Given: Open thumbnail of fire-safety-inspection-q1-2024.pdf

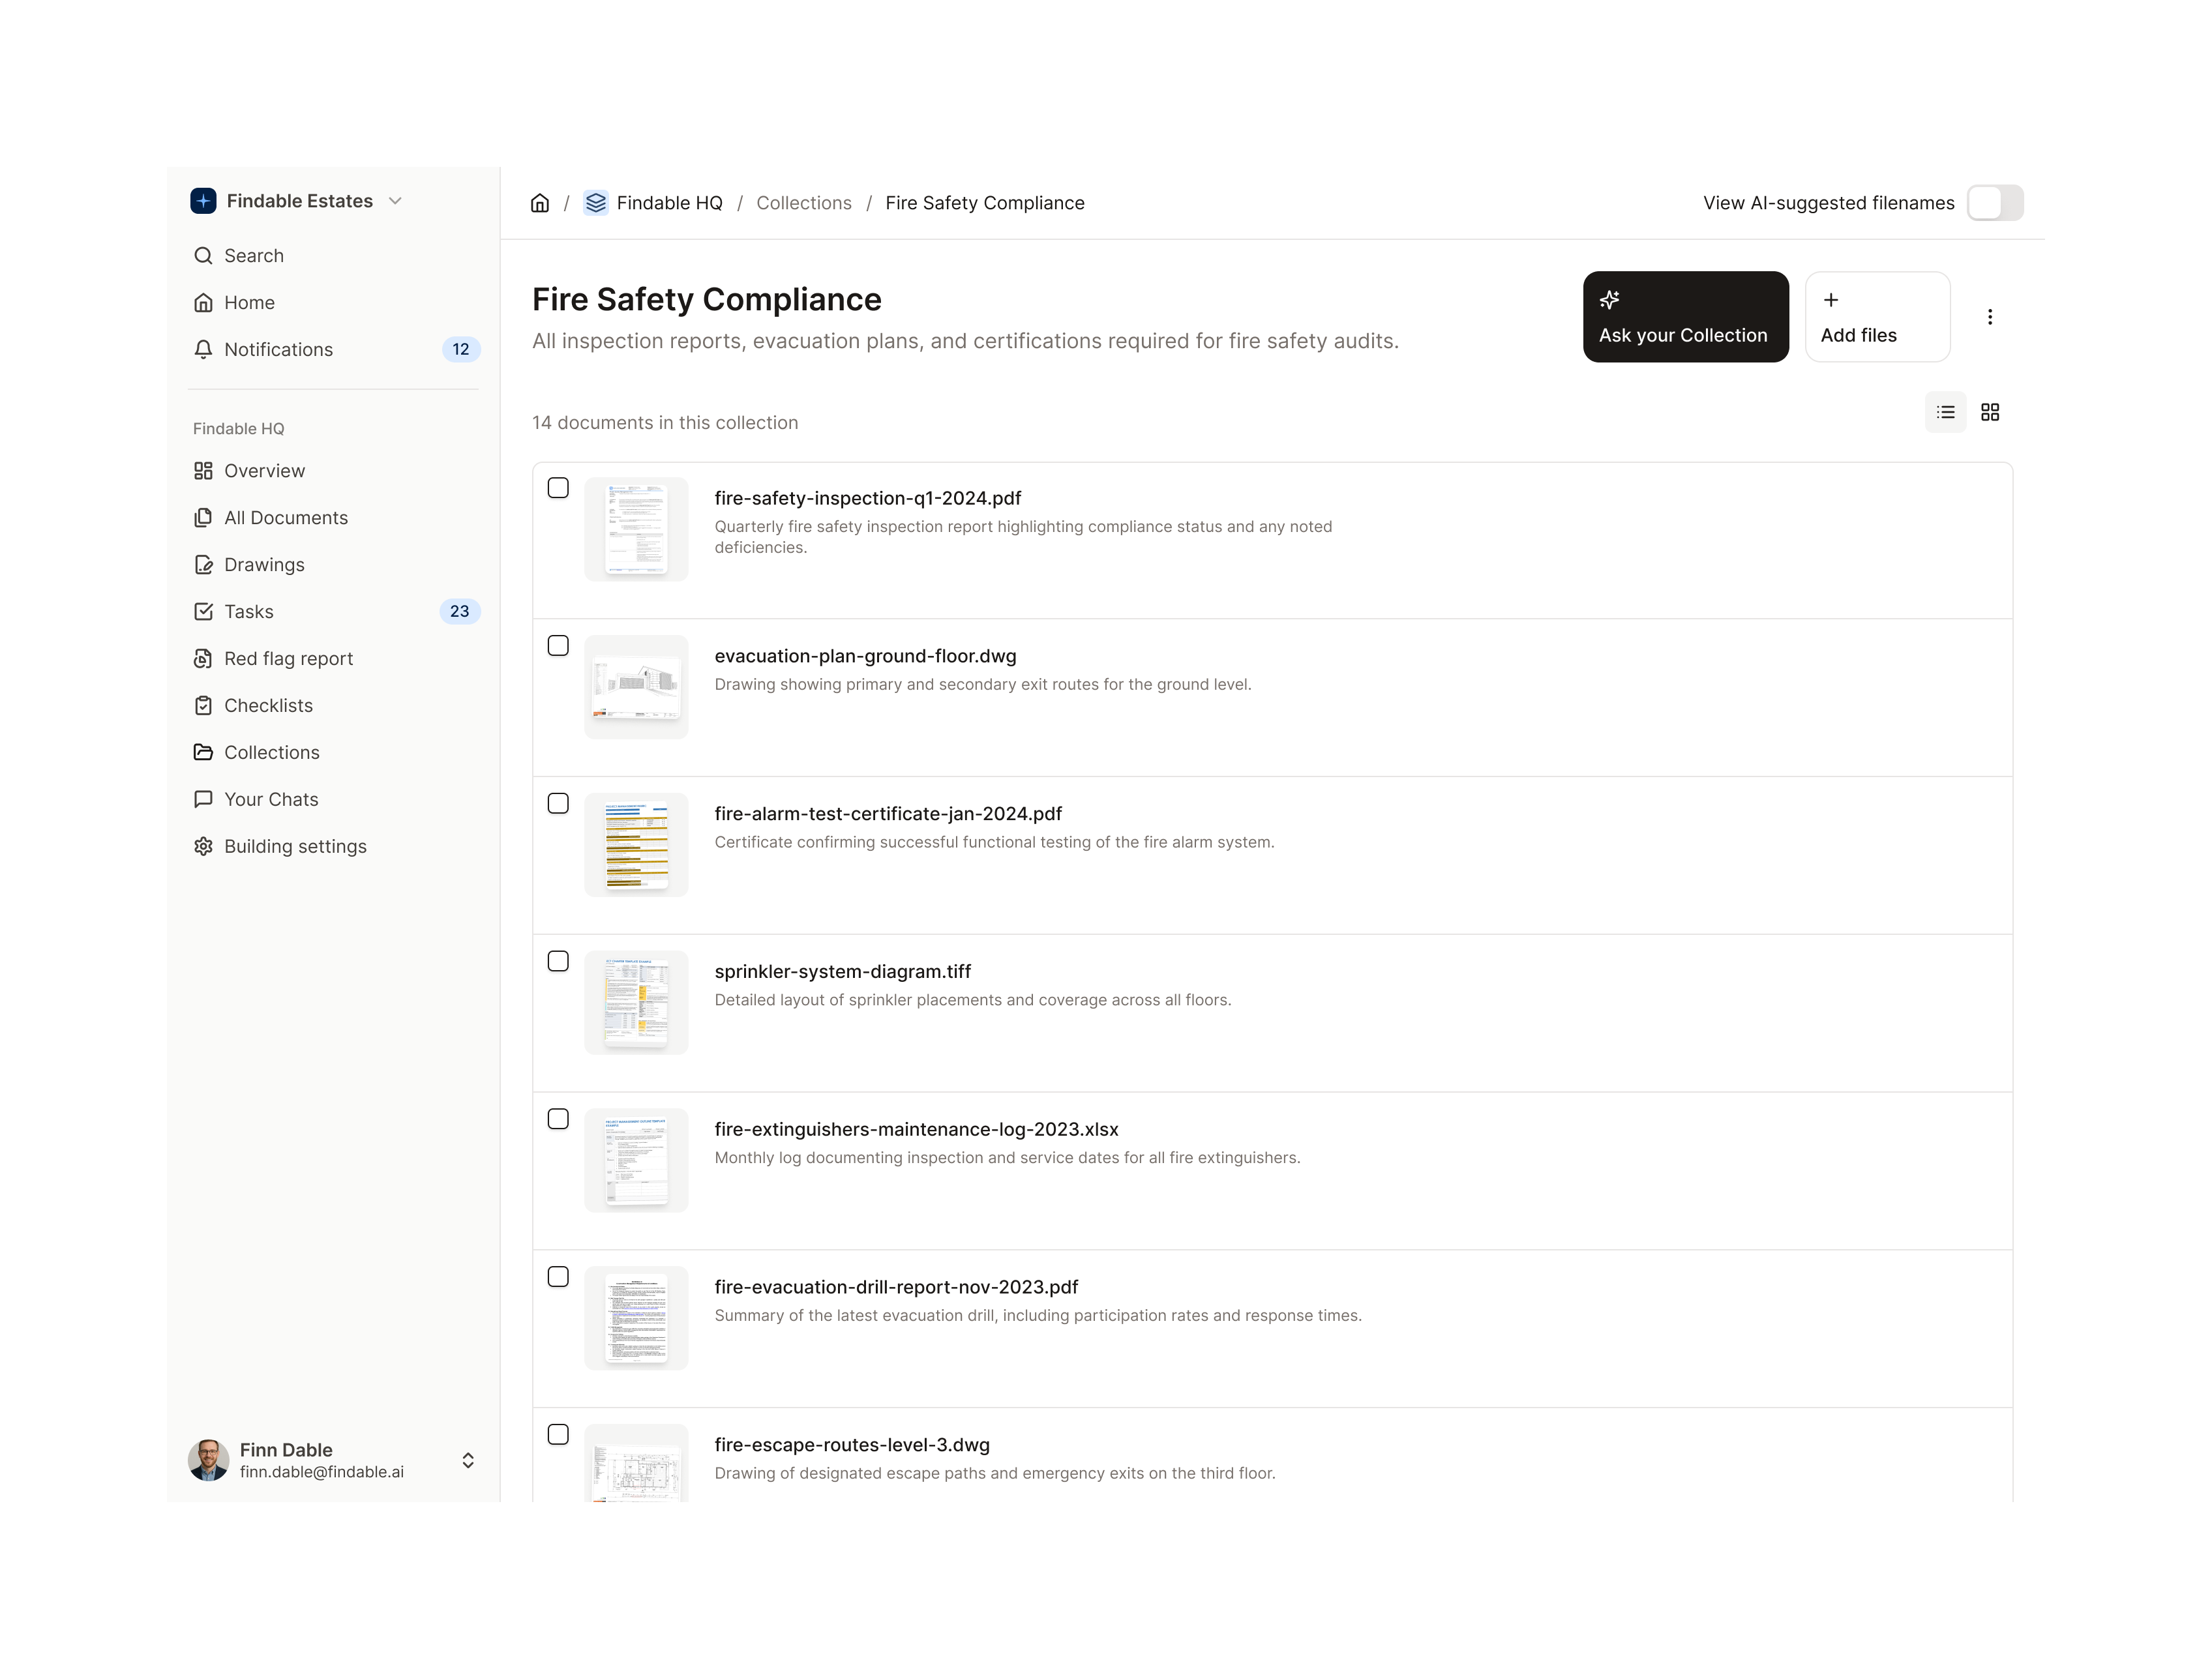Looking at the screenshot, I should (636, 529).
